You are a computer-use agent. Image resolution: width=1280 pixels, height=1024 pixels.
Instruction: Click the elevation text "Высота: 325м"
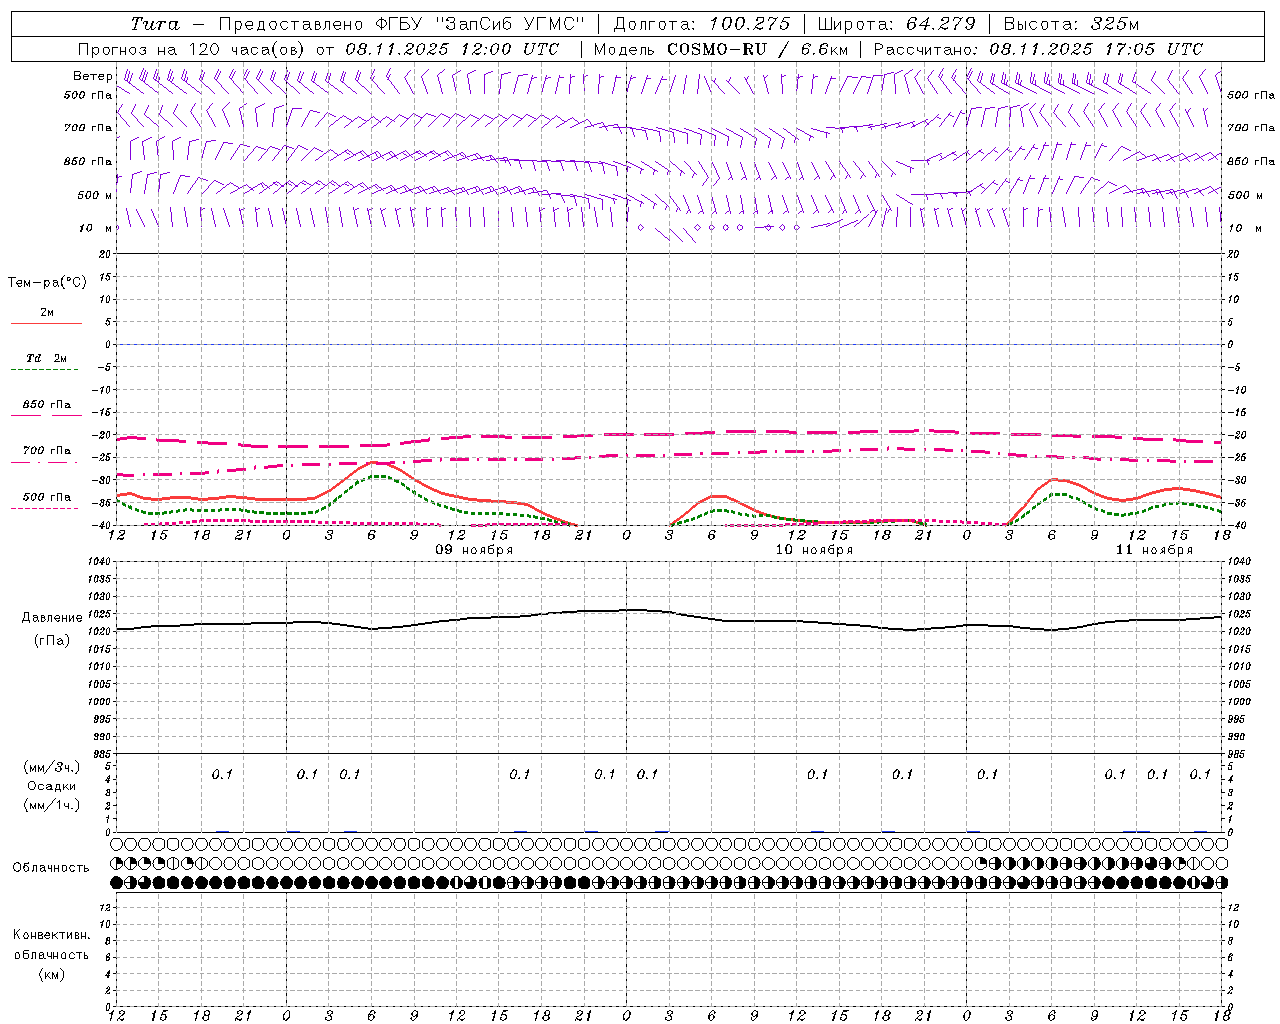pos(1071,24)
